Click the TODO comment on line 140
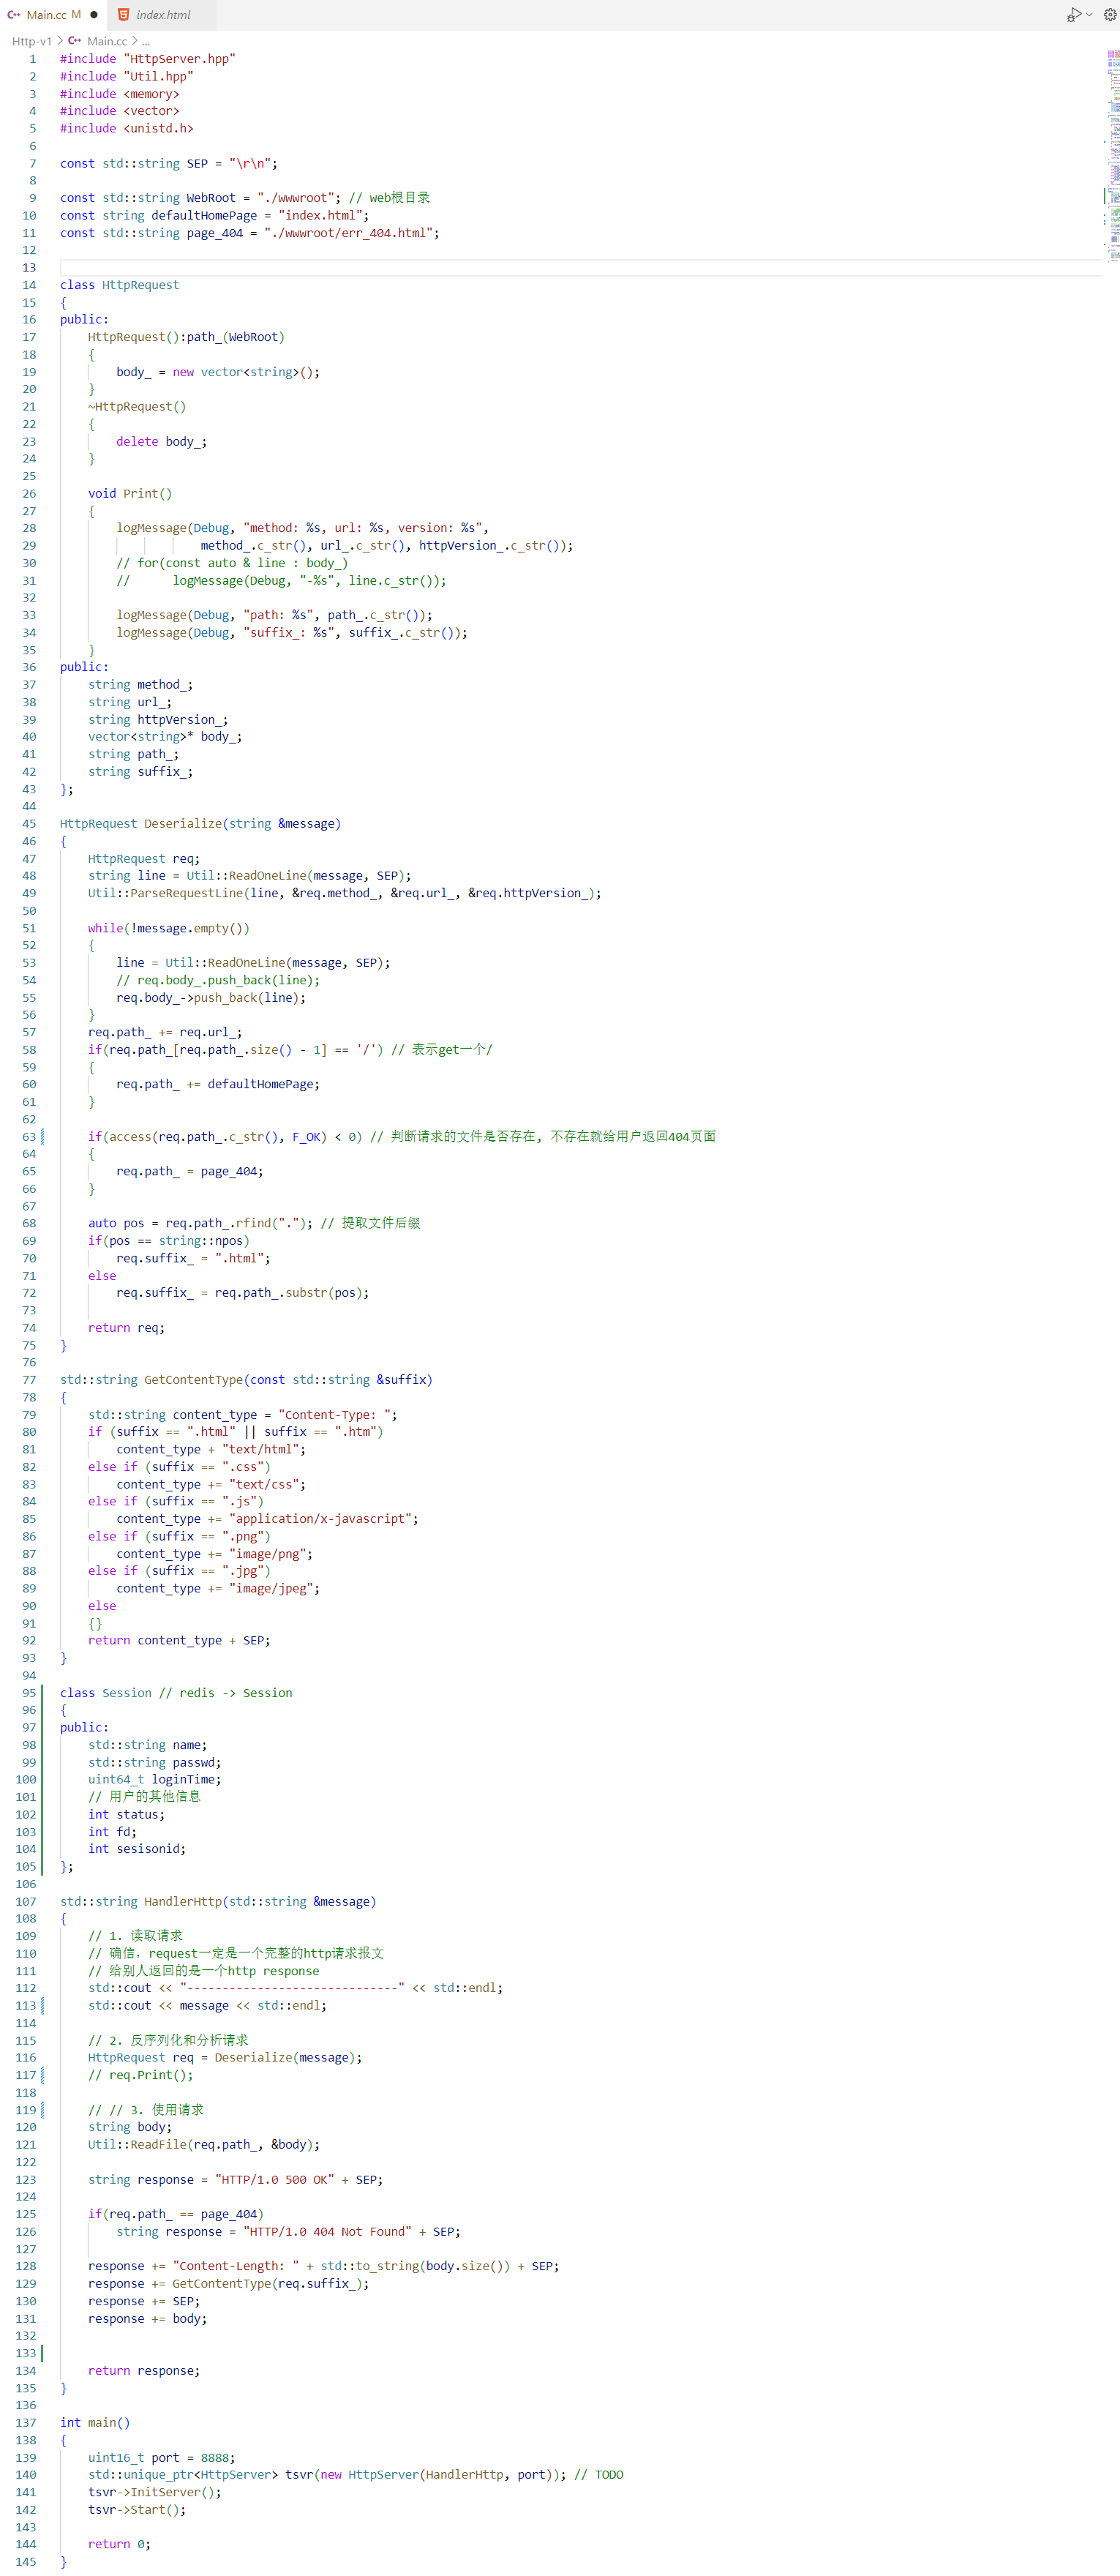Screen dimensions: 1120x2576 pyautogui.click(x=599, y=2475)
